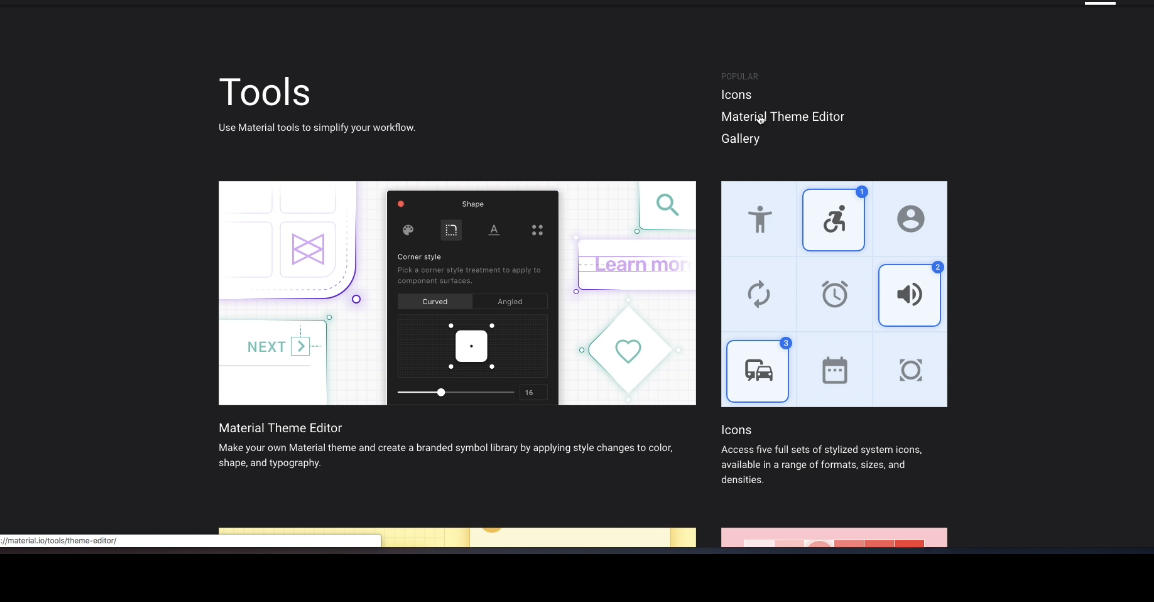Click the POPULAR section label

[x=740, y=77]
